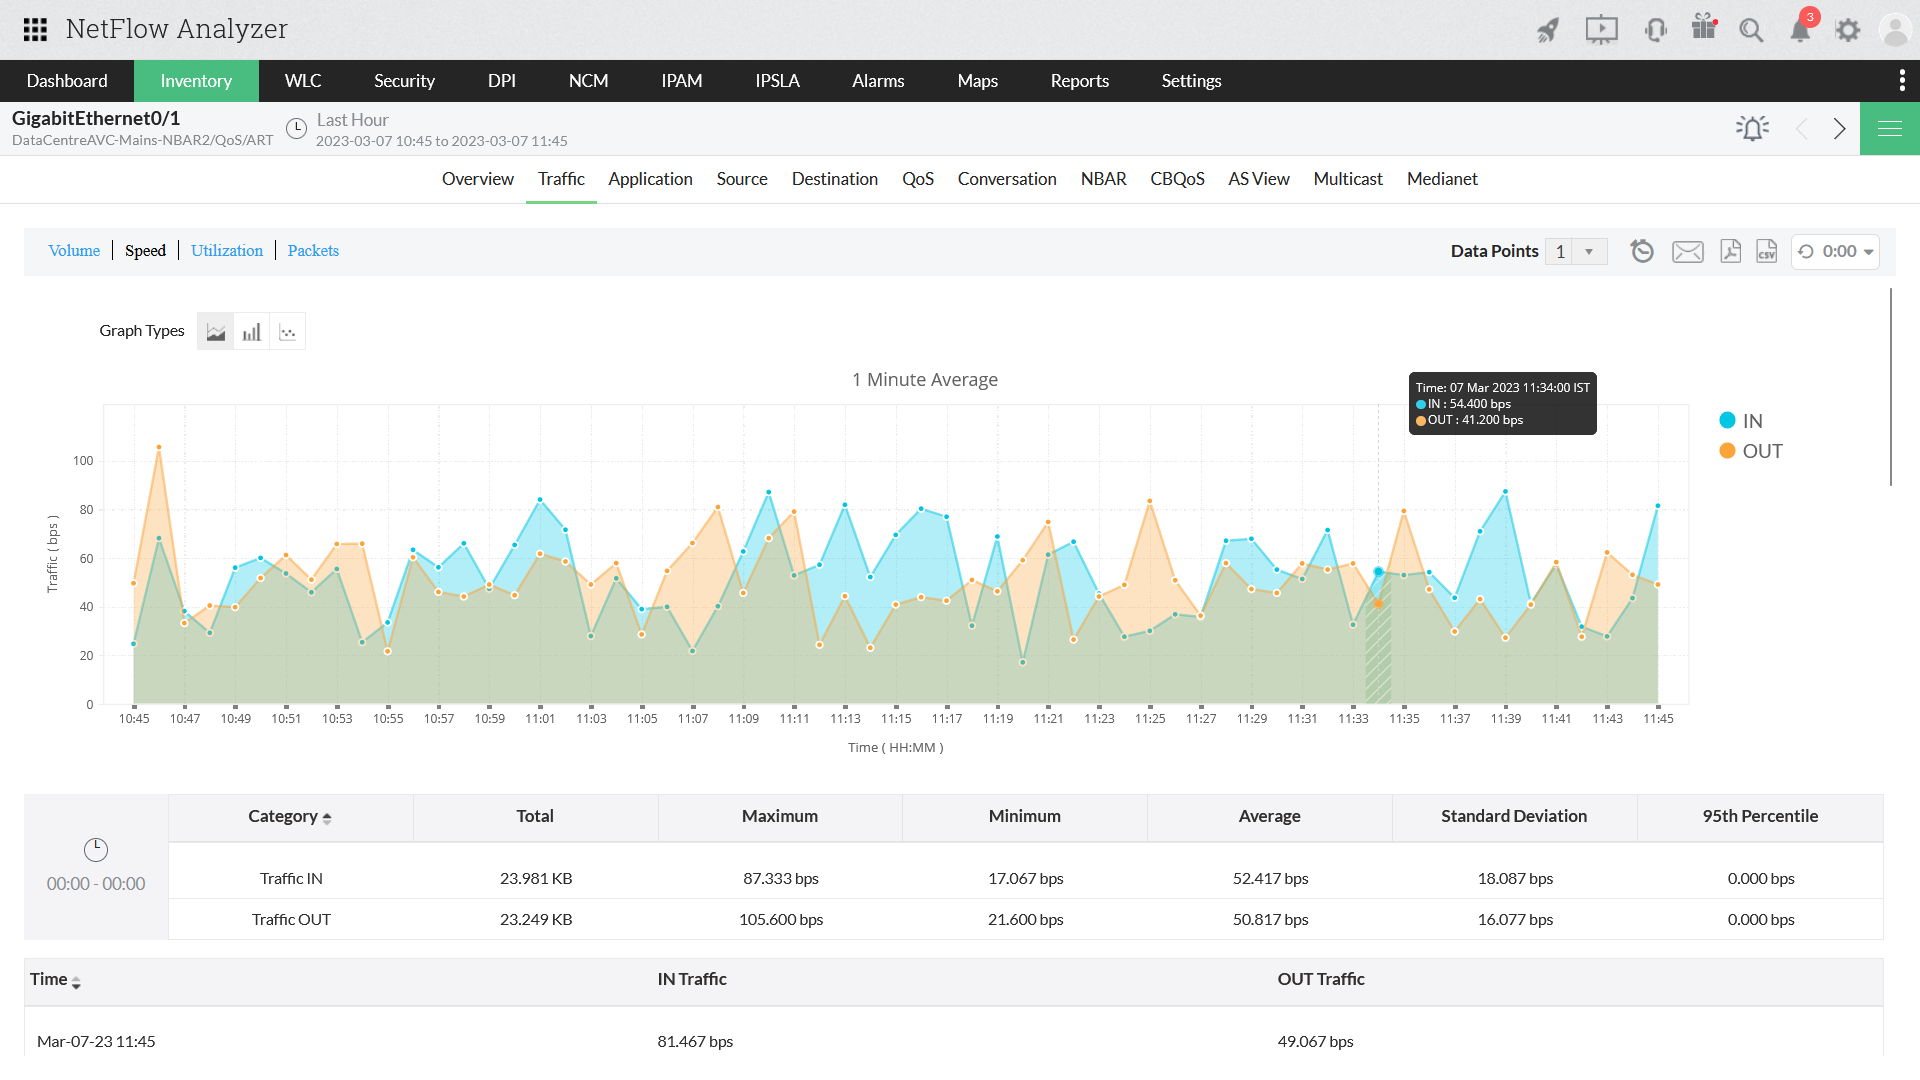Open the overflow menu beside Settings
Image resolution: width=1920 pixels, height=1080 pixels.
click(x=1904, y=81)
